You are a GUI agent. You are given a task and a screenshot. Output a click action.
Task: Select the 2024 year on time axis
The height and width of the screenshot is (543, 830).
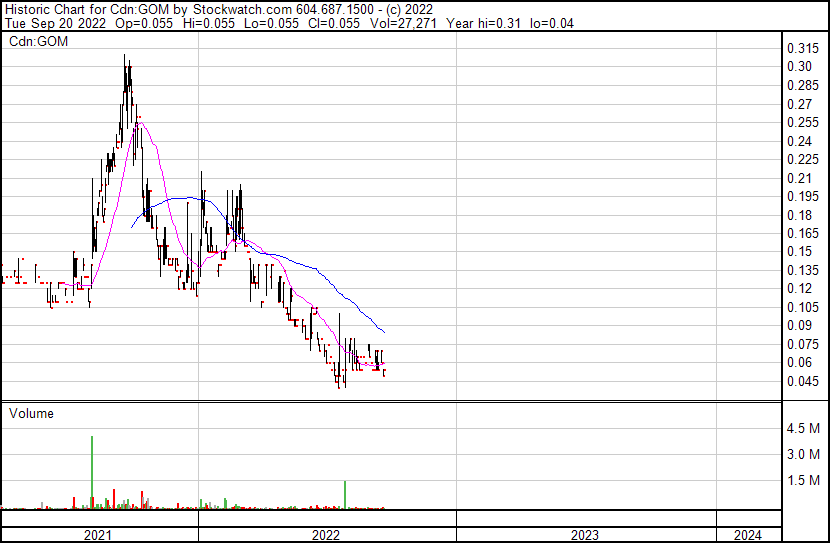[745, 535]
